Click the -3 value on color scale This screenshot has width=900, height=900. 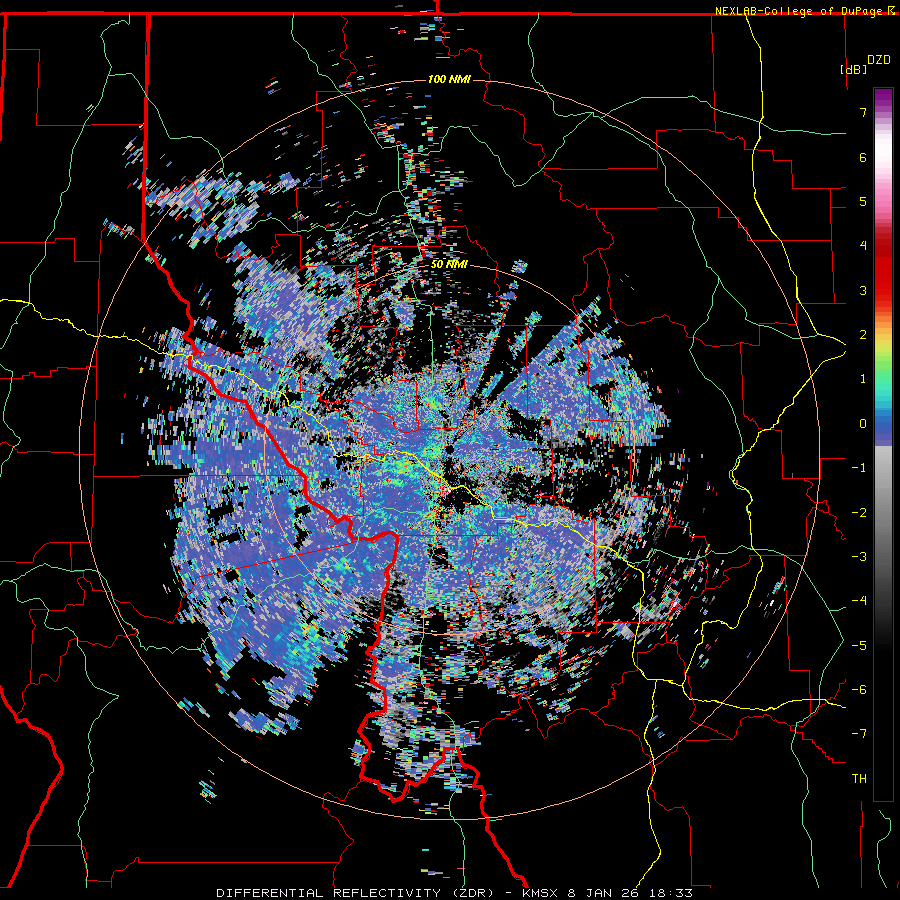pos(859,557)
